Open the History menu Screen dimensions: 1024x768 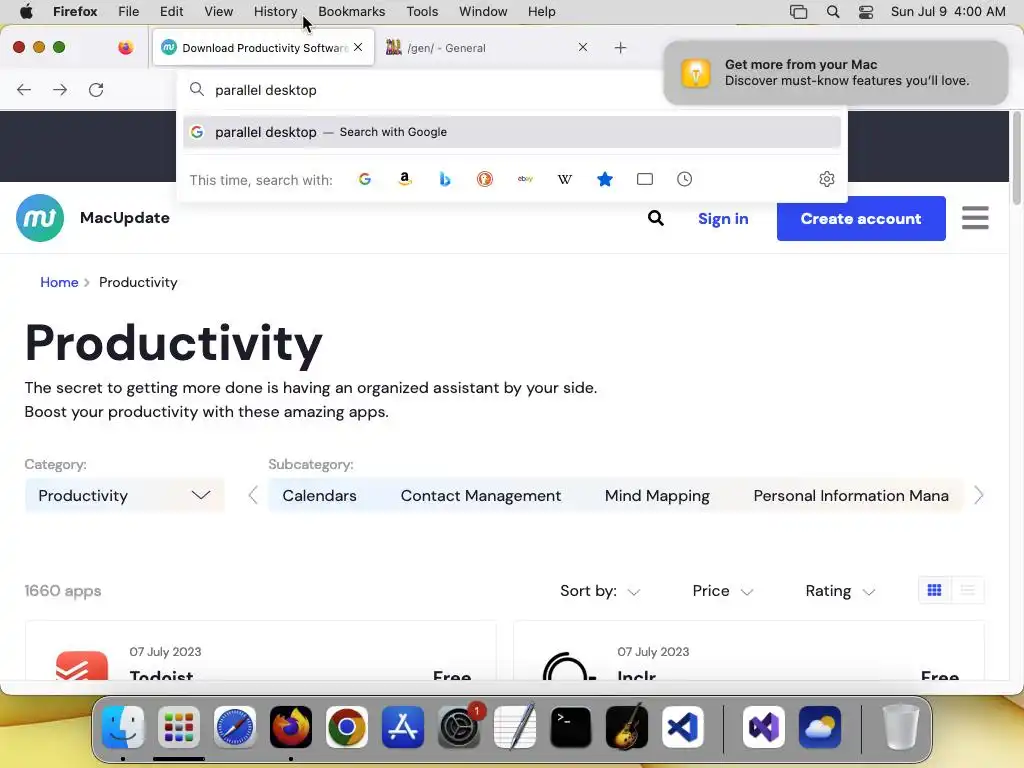pos(275,12)
